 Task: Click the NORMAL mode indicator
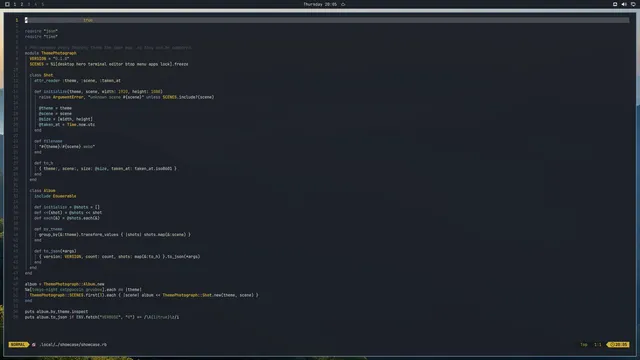(x=18, y=344)
